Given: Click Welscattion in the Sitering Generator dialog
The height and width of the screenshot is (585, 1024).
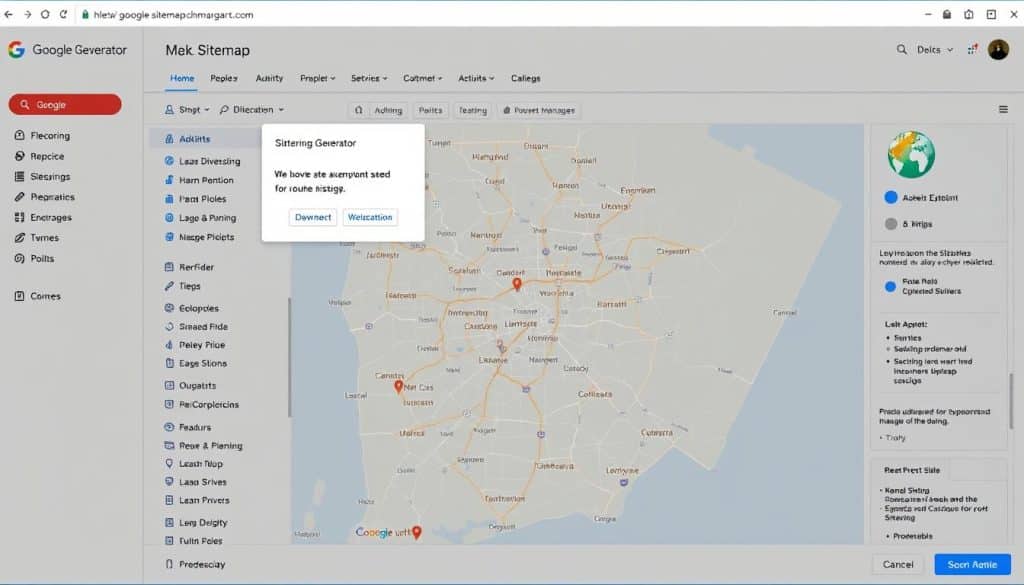Looking at the screenshot, I should (370, 217).
